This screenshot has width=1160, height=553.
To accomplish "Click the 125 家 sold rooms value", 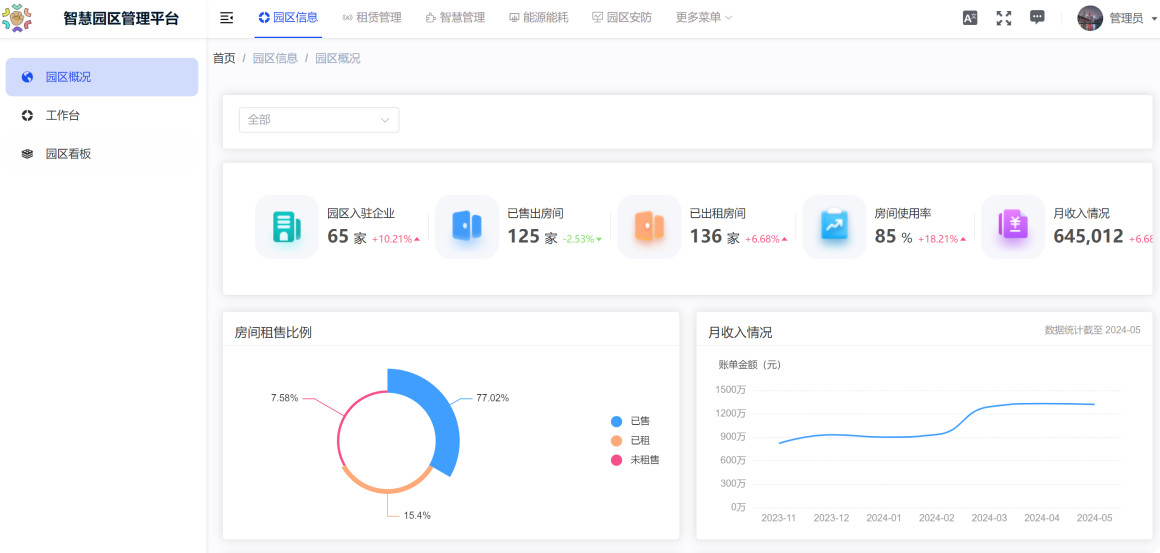I will [x=533, y=237].
